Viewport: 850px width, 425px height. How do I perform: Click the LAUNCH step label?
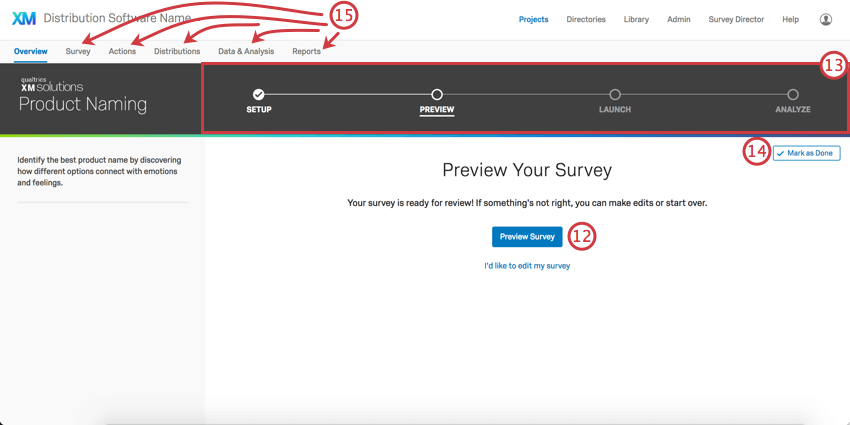coord(615,110)
